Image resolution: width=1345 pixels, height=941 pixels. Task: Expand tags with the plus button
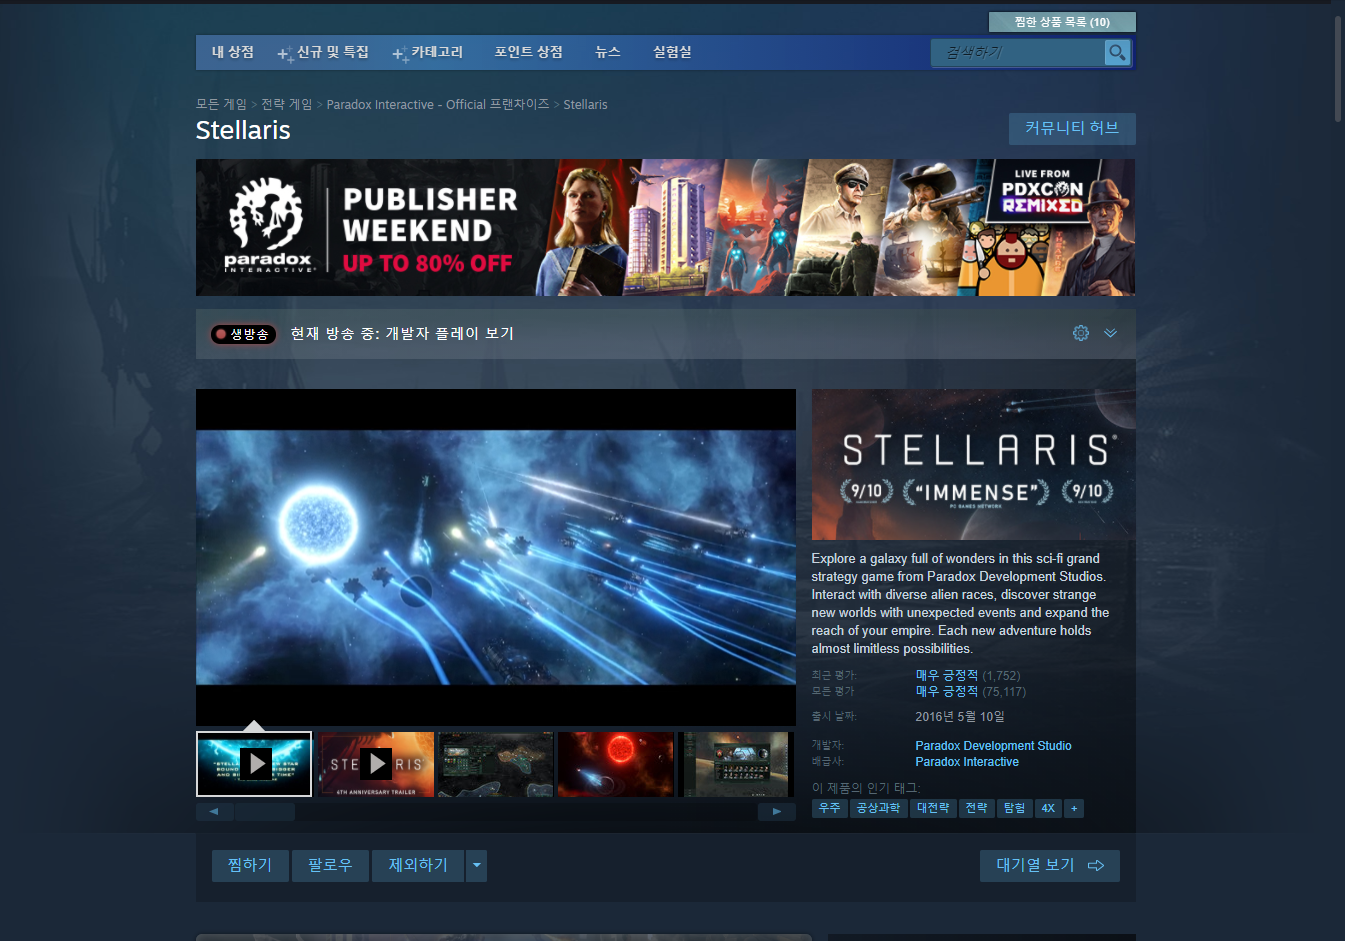pyautogui.click(x=1074, y=808)
